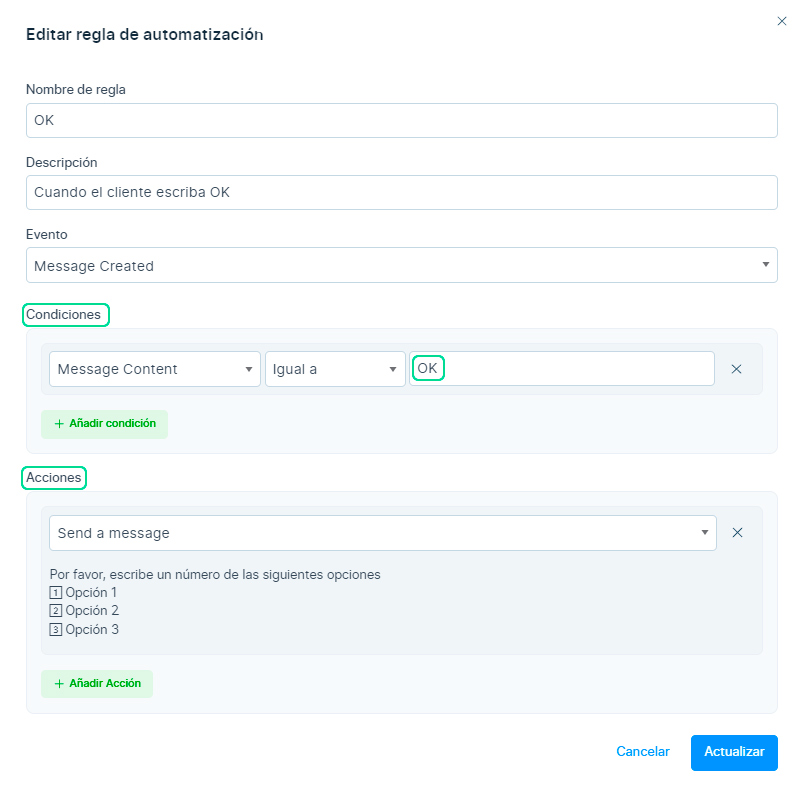Remove the Message Content condition row
Screen dimensions: 800x797
(x=736, y=369)
